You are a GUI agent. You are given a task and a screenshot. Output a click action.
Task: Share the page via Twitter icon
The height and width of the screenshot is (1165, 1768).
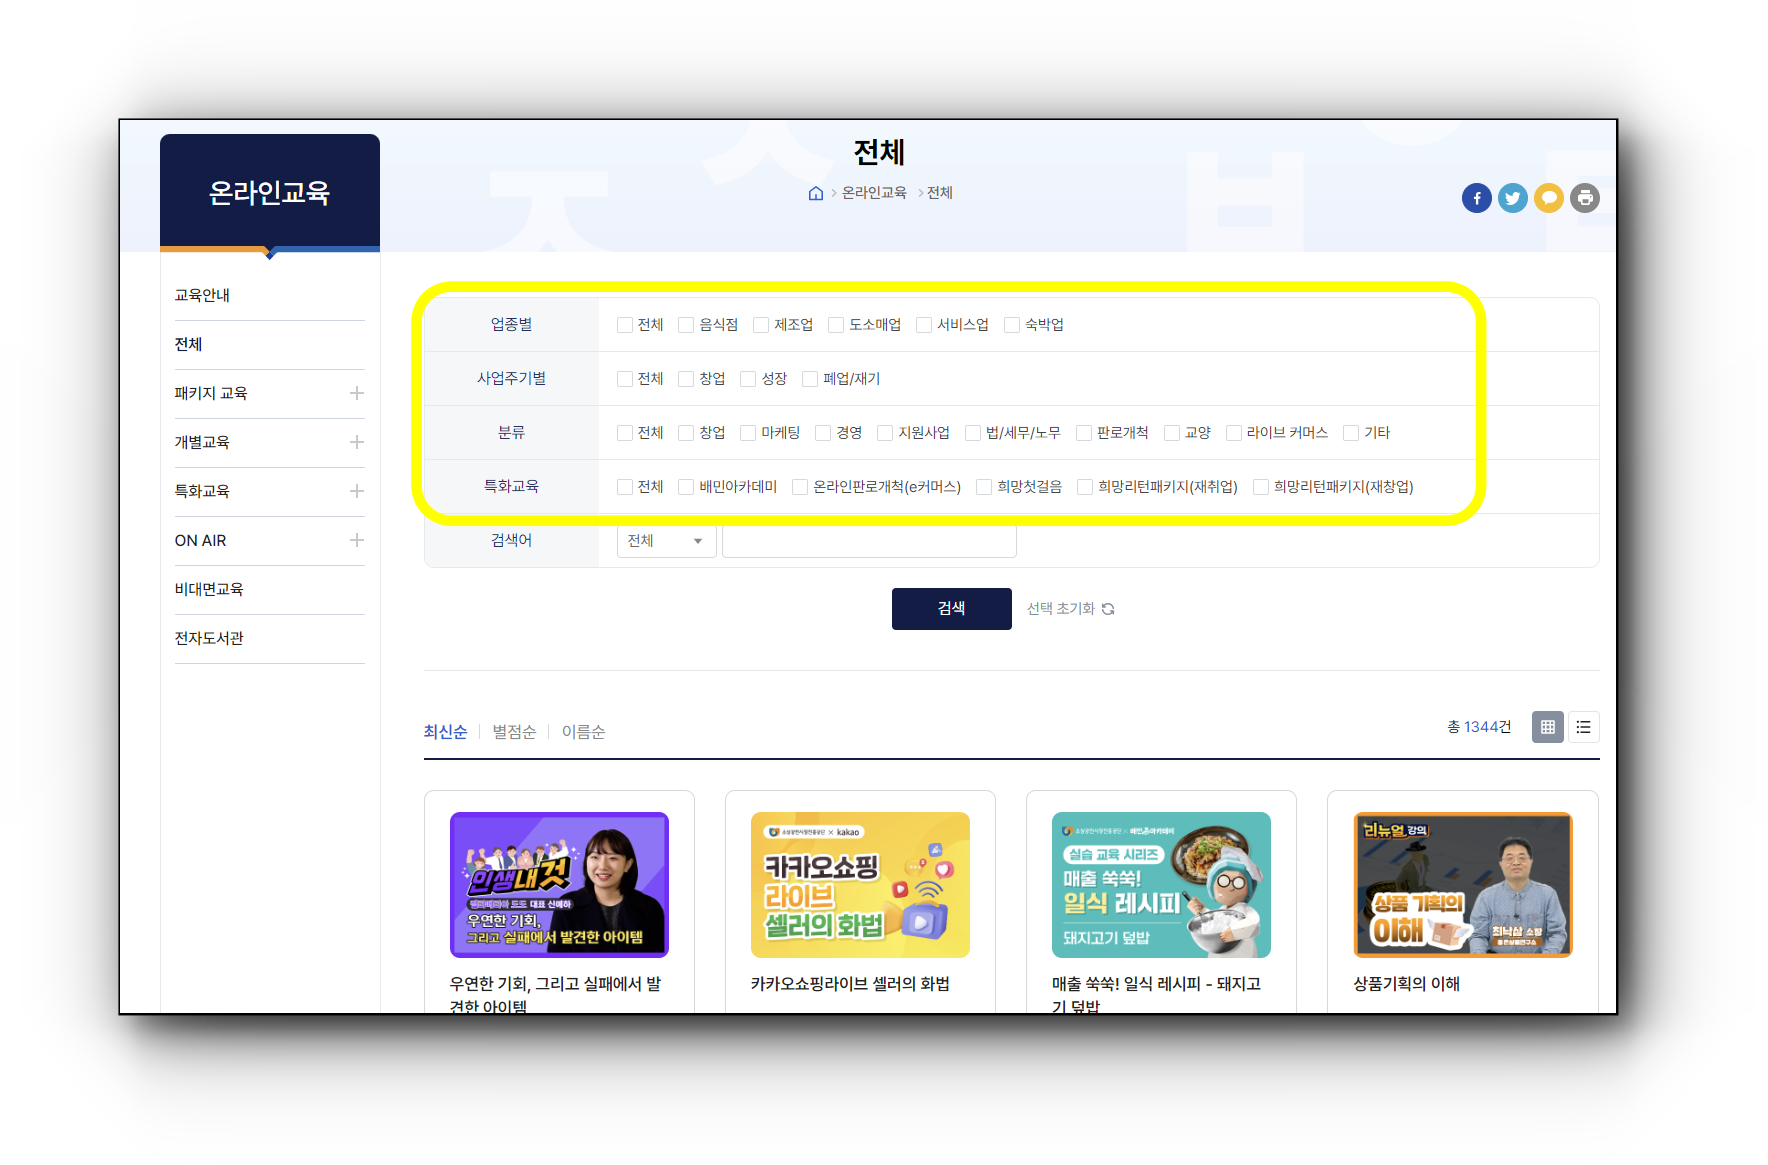tap(1512, 198)
